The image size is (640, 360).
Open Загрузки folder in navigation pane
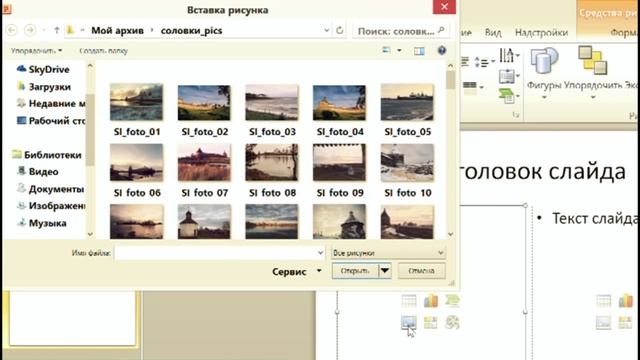44,87
